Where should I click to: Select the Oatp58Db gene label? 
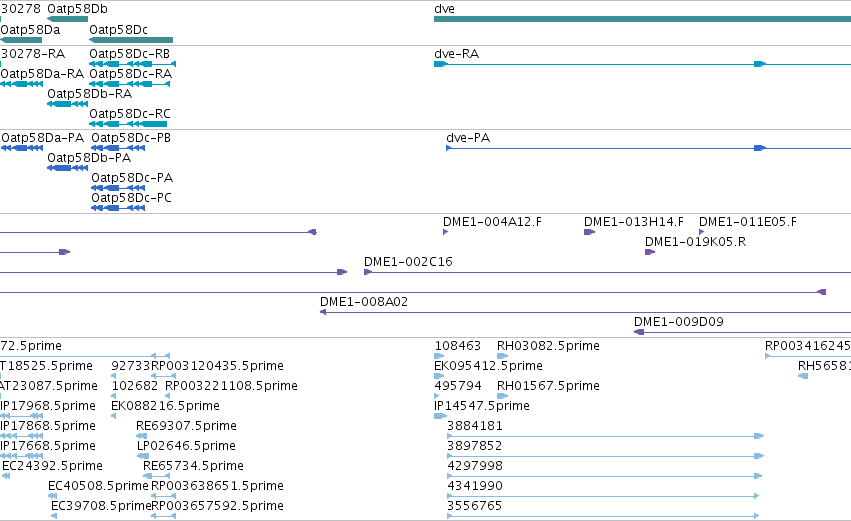77,9
